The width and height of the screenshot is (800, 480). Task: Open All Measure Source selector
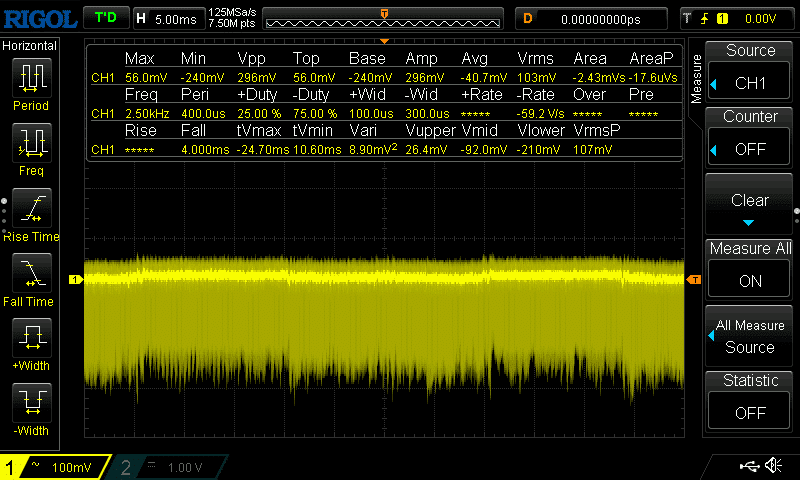(750, 336)
